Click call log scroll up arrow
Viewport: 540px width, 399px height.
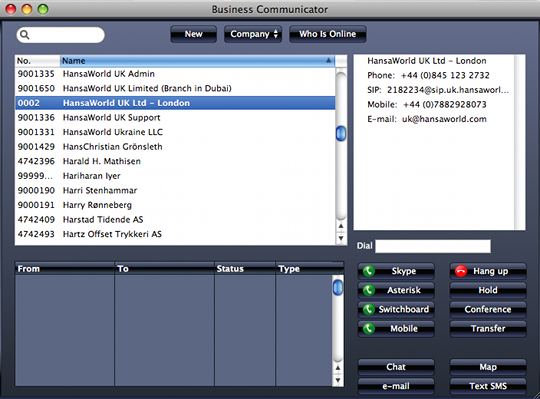tap(338, 368)
